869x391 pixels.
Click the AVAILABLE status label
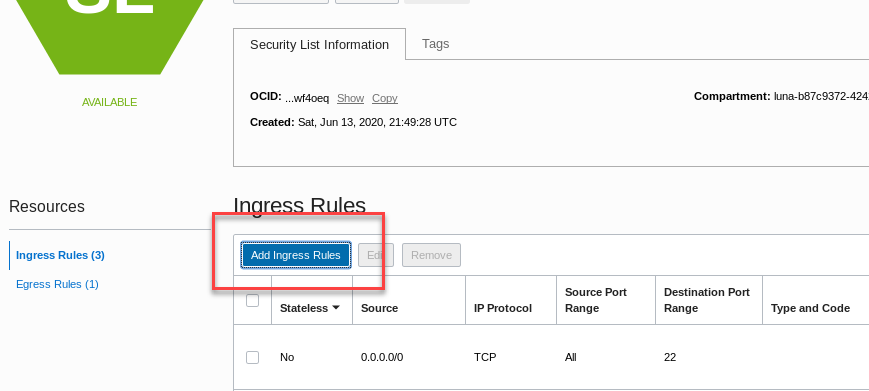(109, 102)
